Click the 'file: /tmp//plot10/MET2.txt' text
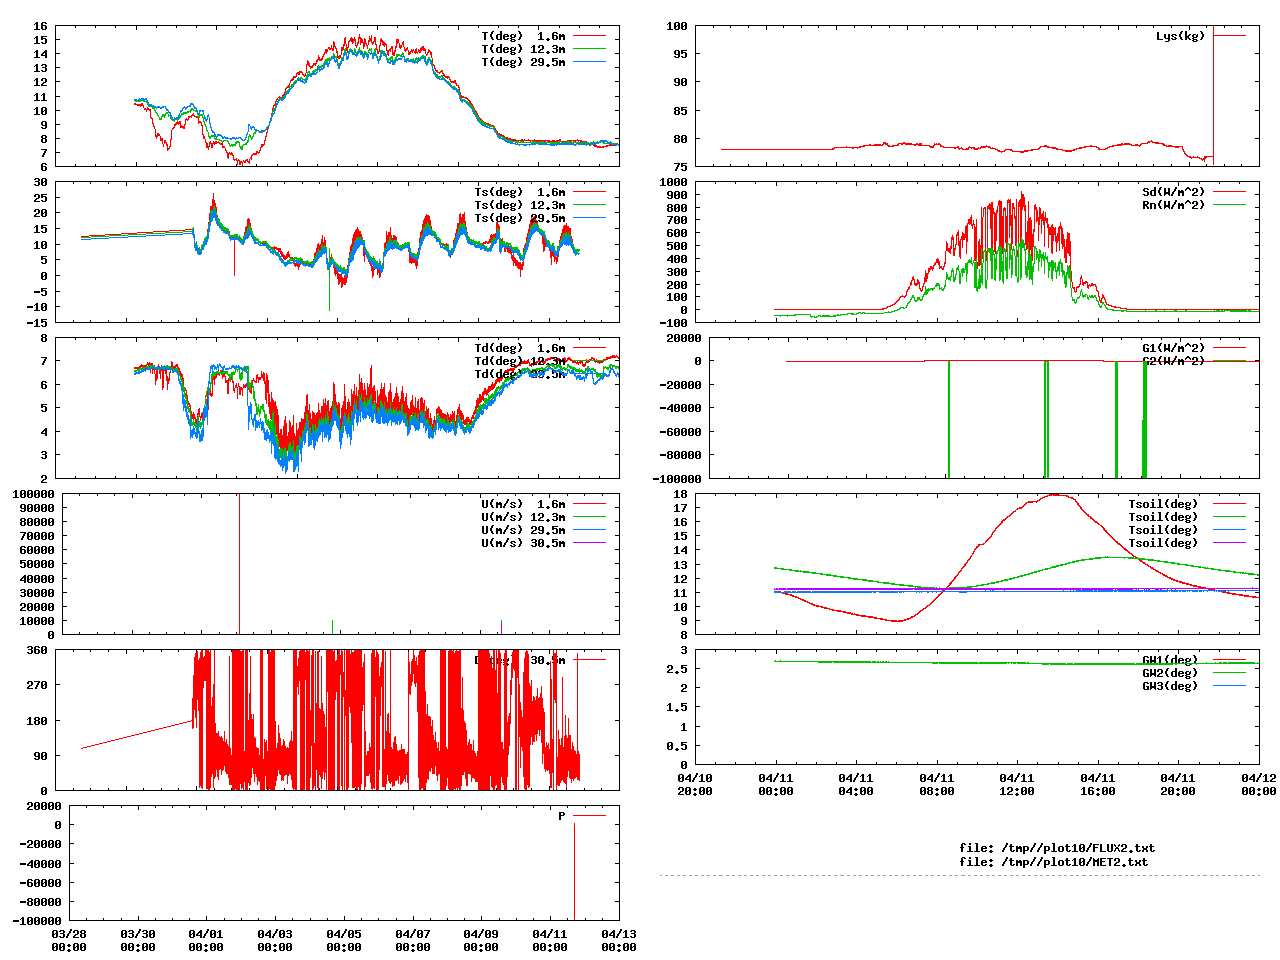Image resolution: width=1280 pixels, height=960 pixels. pyautogui.click(x=1054, y=861)
